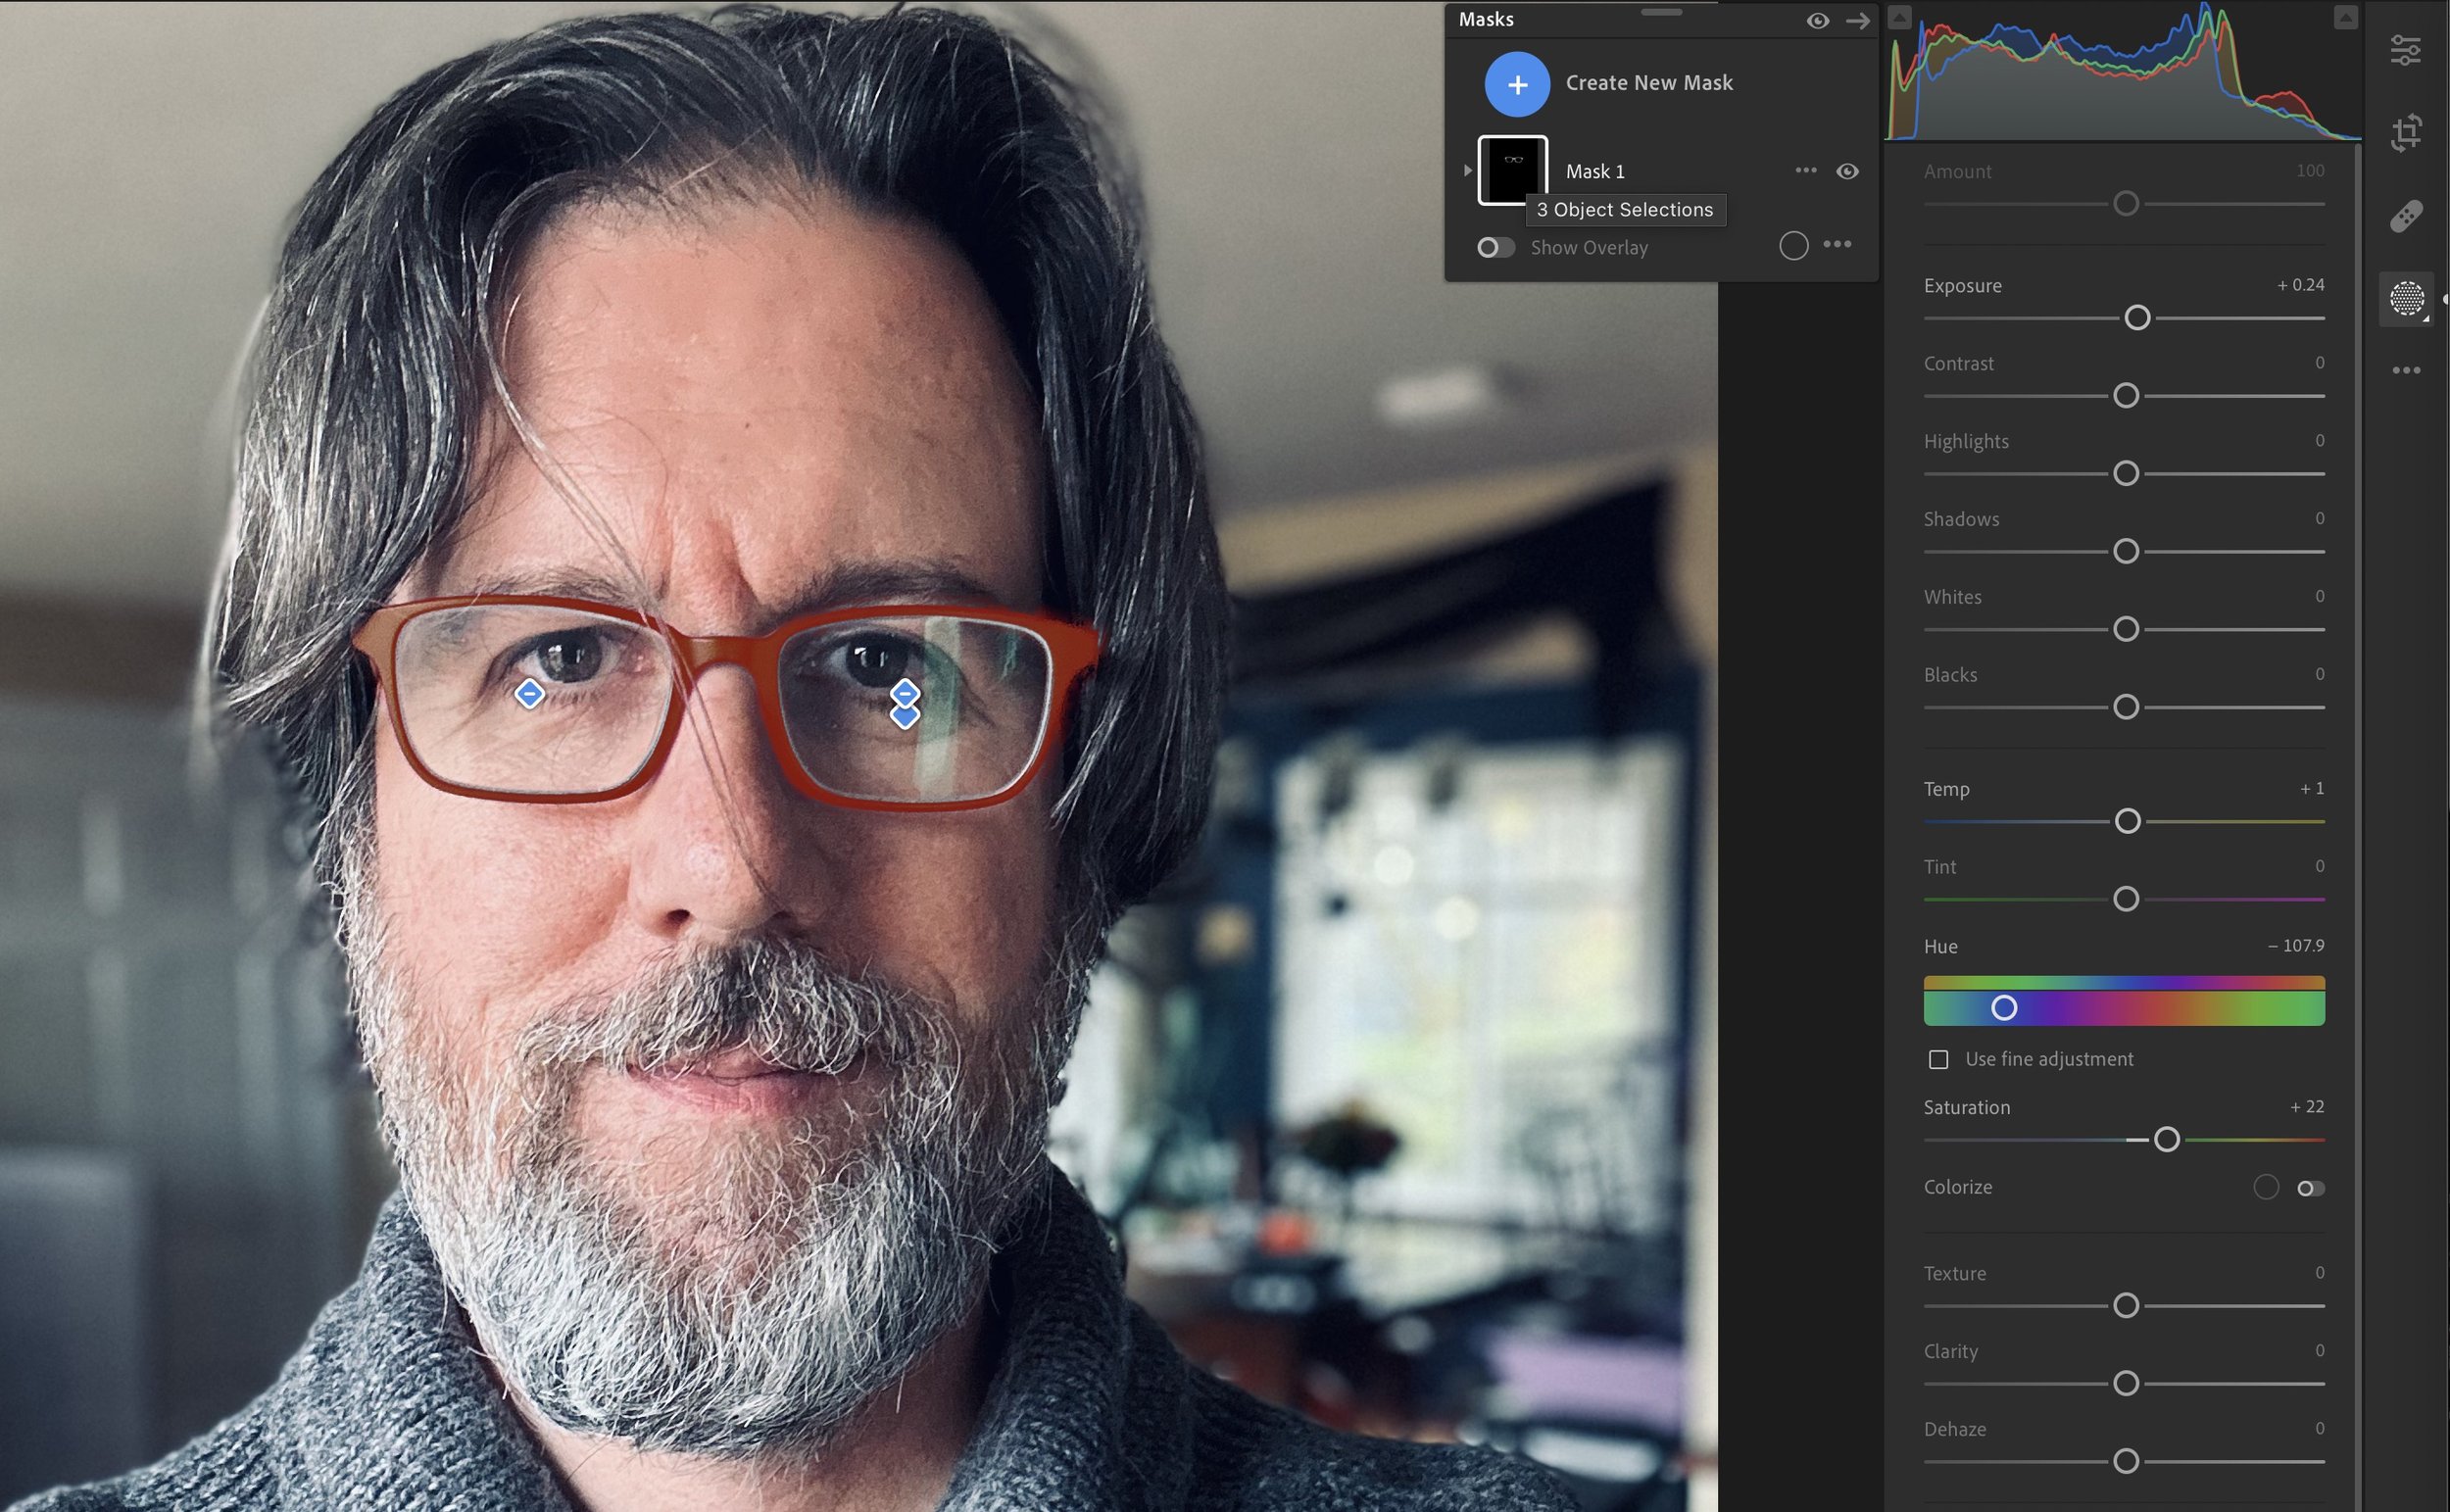The image size is (2450, 1512).
Task: Open the Edit sliders panel icon
Action: pos(2405,50)
